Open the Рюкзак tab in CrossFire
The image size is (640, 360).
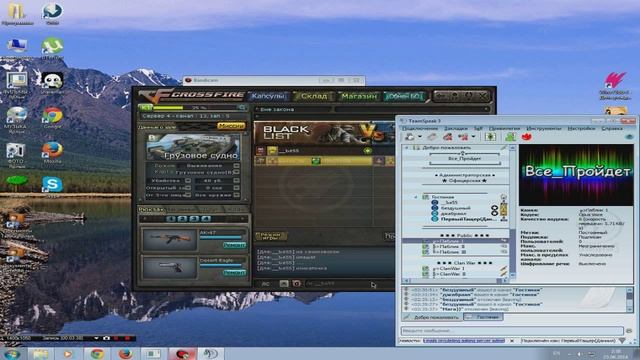point(151,209)
